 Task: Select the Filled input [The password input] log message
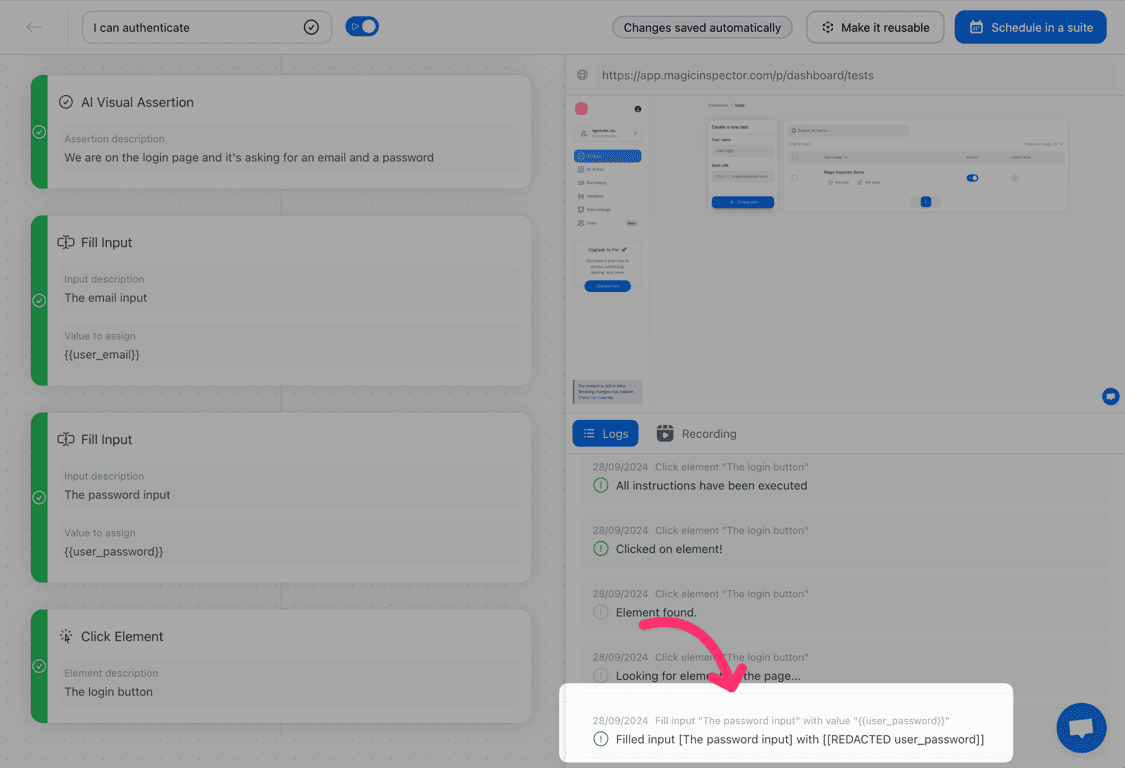800,739
